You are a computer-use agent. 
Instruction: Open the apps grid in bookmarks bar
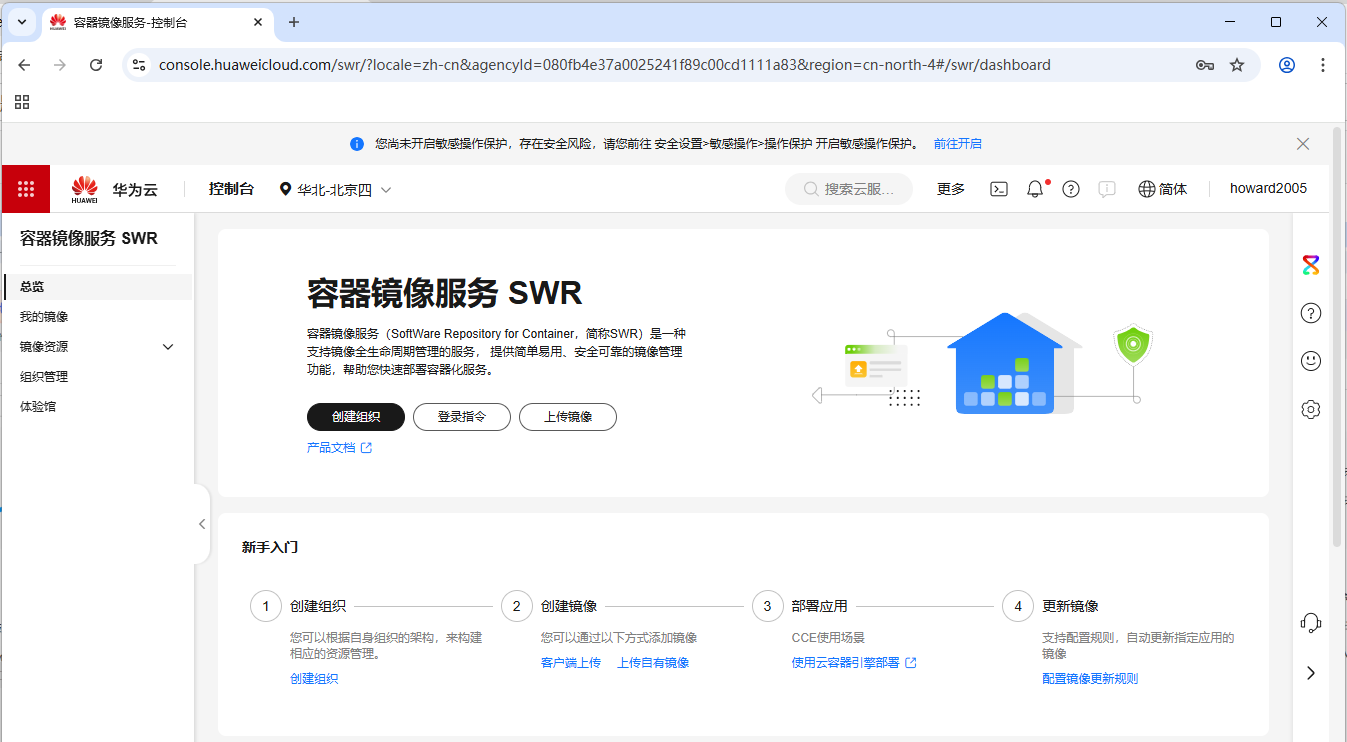tap(22, 102)
